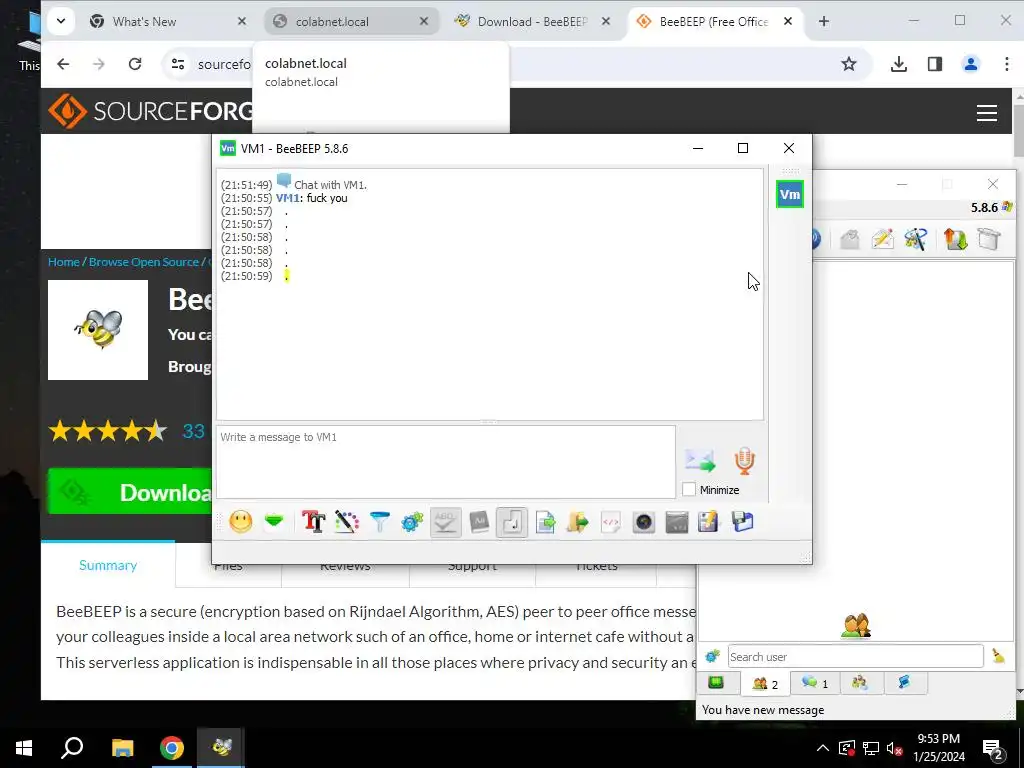Screen dimensions: 1024x768
Task: Select the Vm user avatar in chat sidebar
Action: [790, 194]
